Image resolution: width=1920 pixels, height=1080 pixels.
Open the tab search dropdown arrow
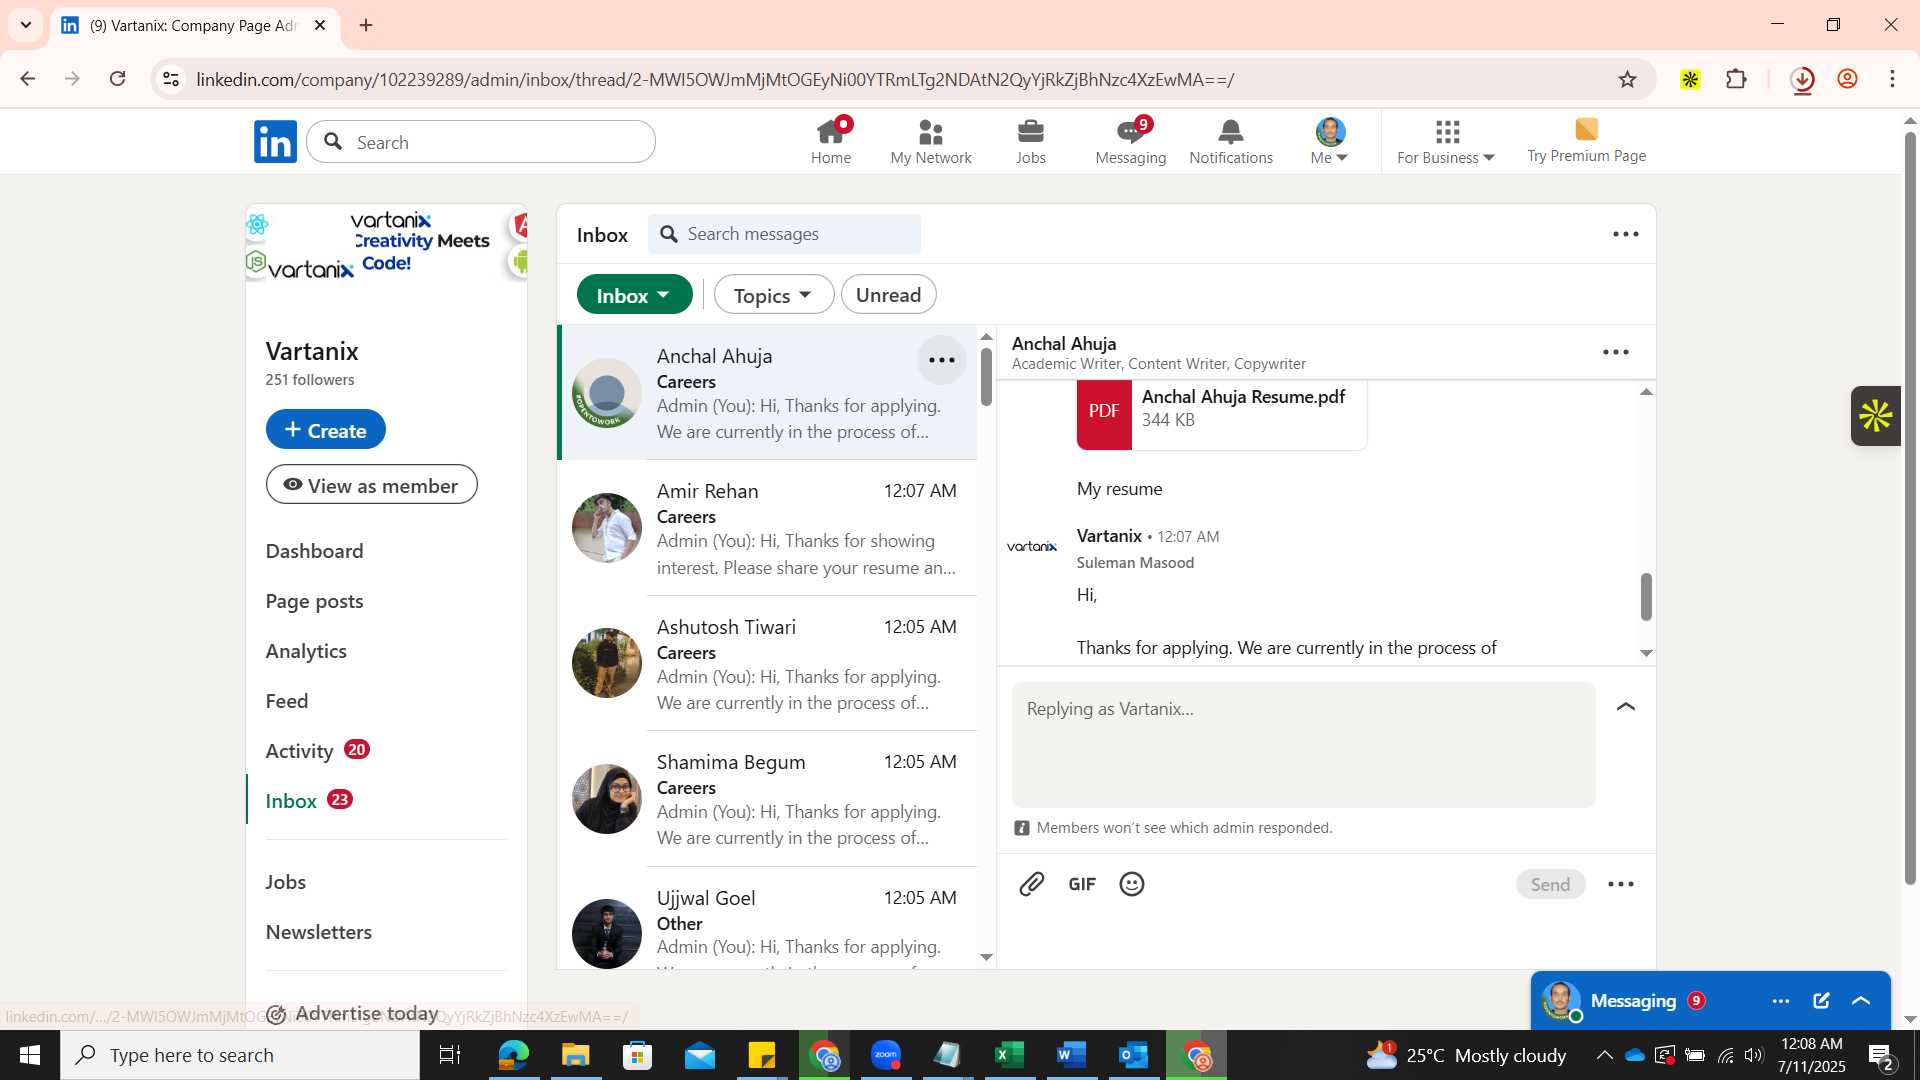coord(26,25)
